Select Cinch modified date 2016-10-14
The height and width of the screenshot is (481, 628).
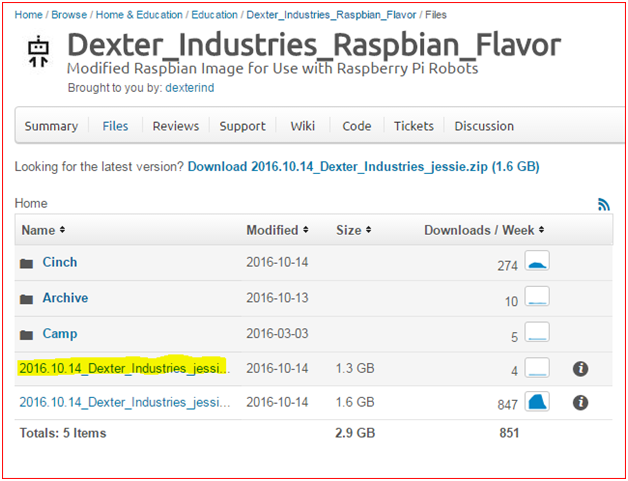[x=277, y=262]
